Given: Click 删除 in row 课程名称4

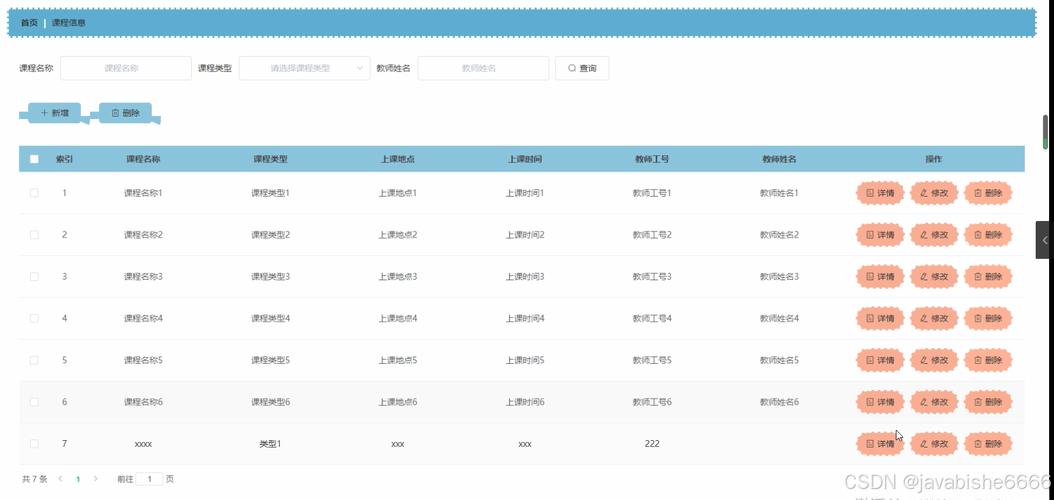Looking at the screenshot, I should point(988,318).
